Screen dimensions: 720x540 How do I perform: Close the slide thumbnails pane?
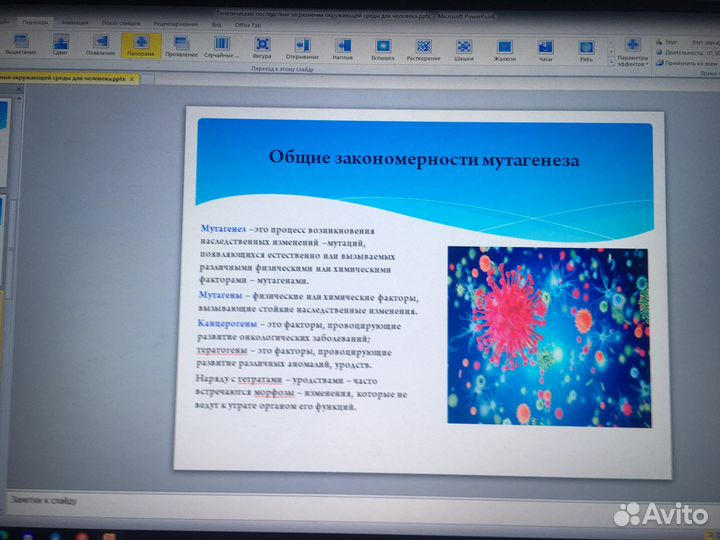(x=19, y=89)
